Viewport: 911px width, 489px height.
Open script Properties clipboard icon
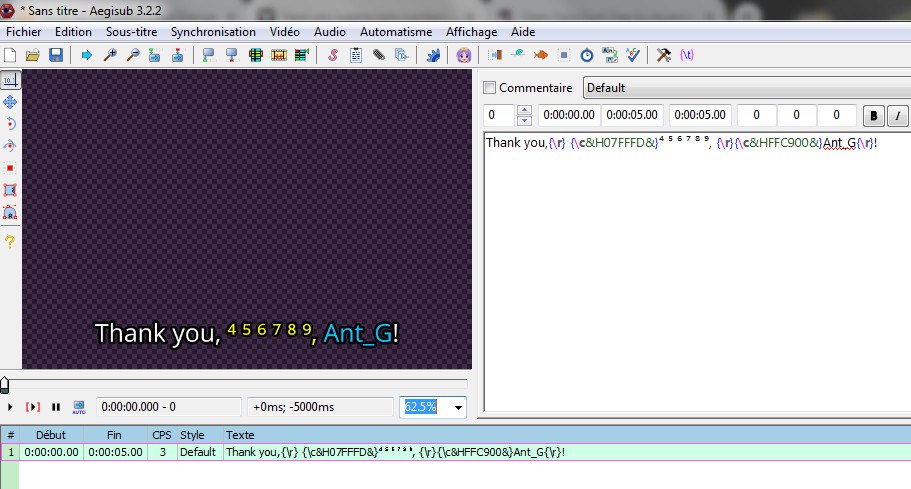[x=356, y=55]
